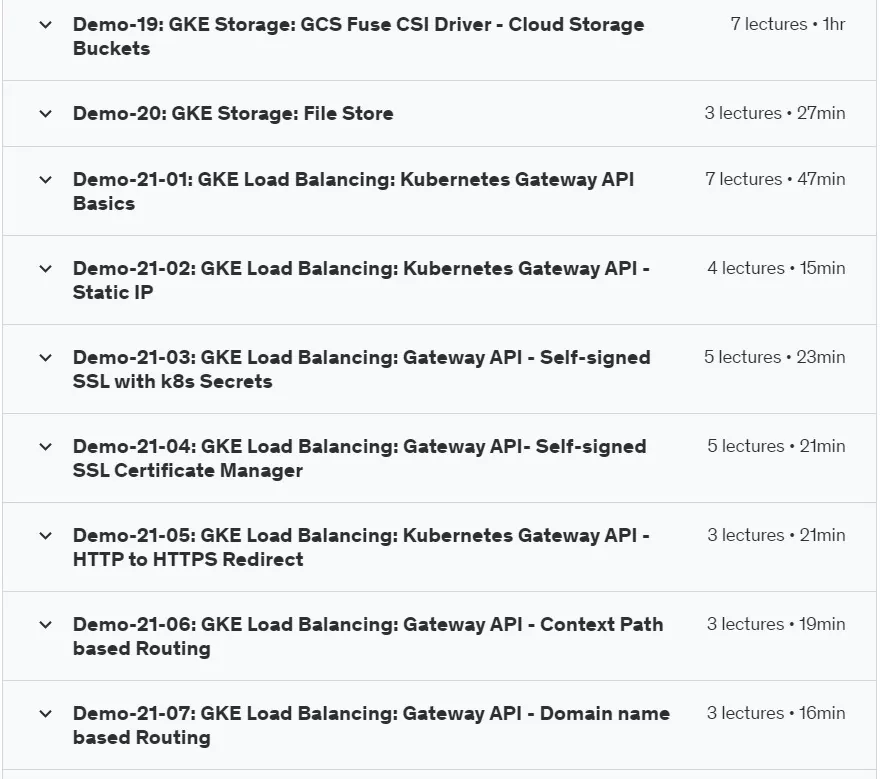This screenshot has height=779, width=880.
Task: Click the '7 lectures • 1hr' summary
Action: pyautogui.click(x=788, y=24)
